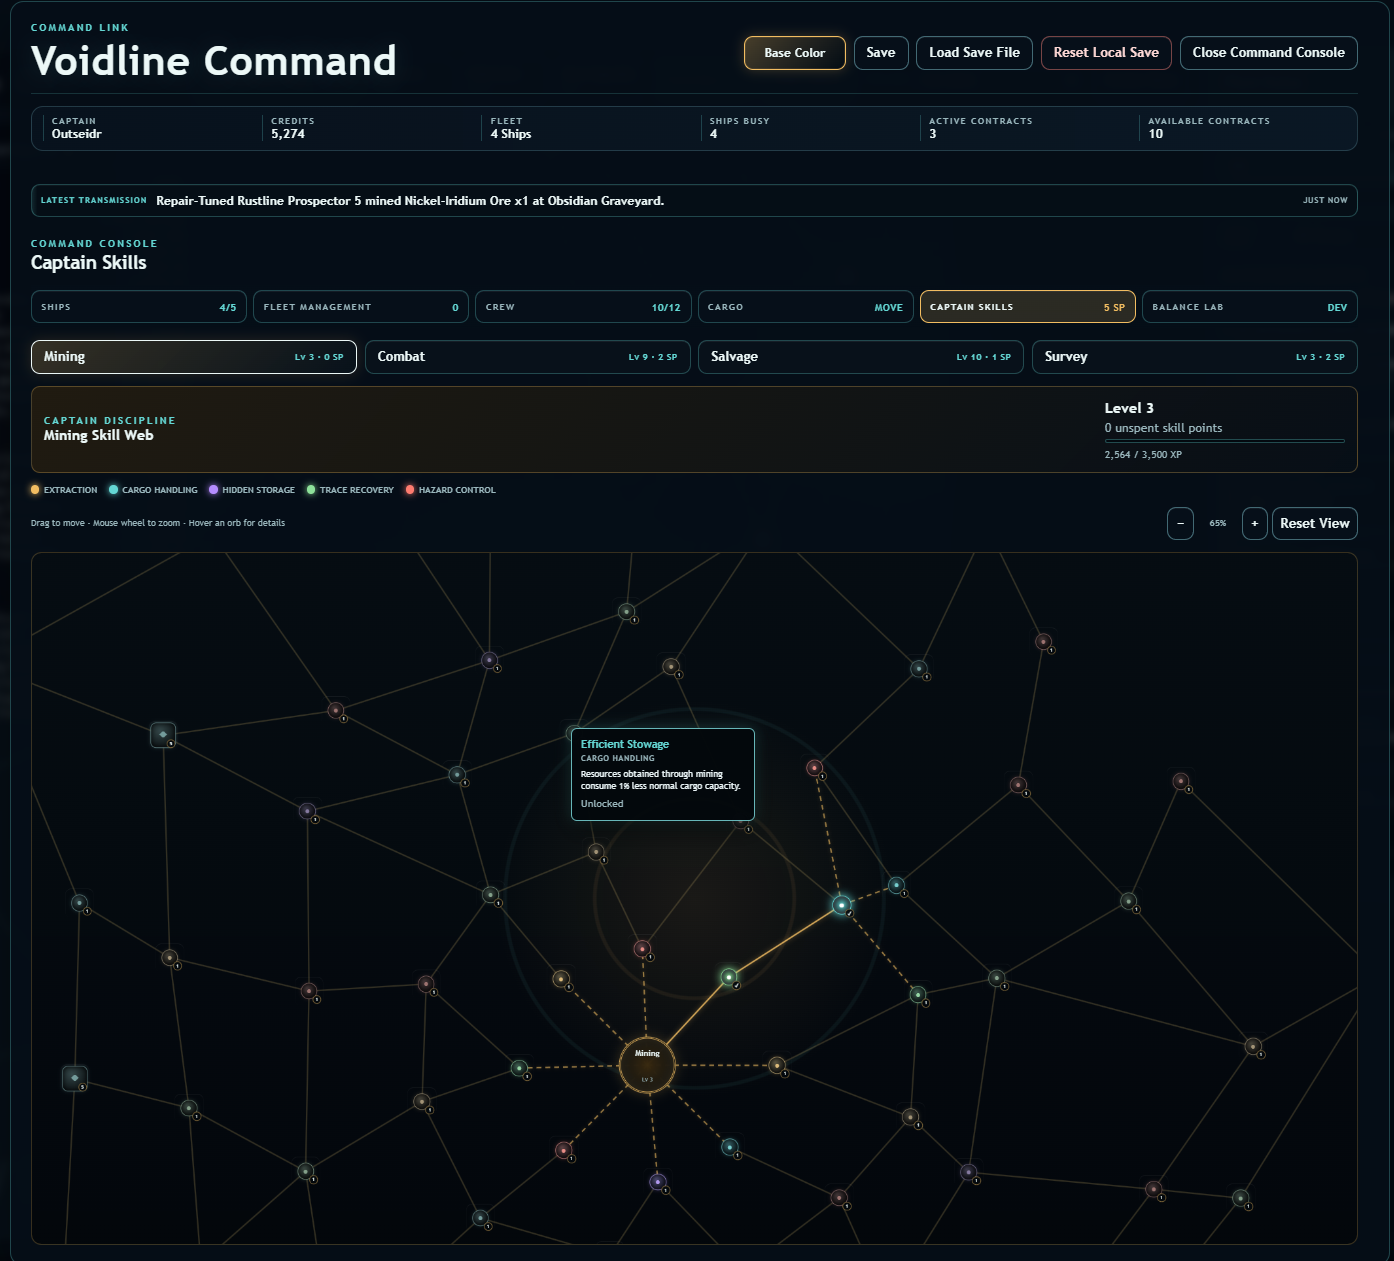The image size is (1394, 1261).
Task: Click the Trace Recovery legend dot
Action: coord(311,490)
